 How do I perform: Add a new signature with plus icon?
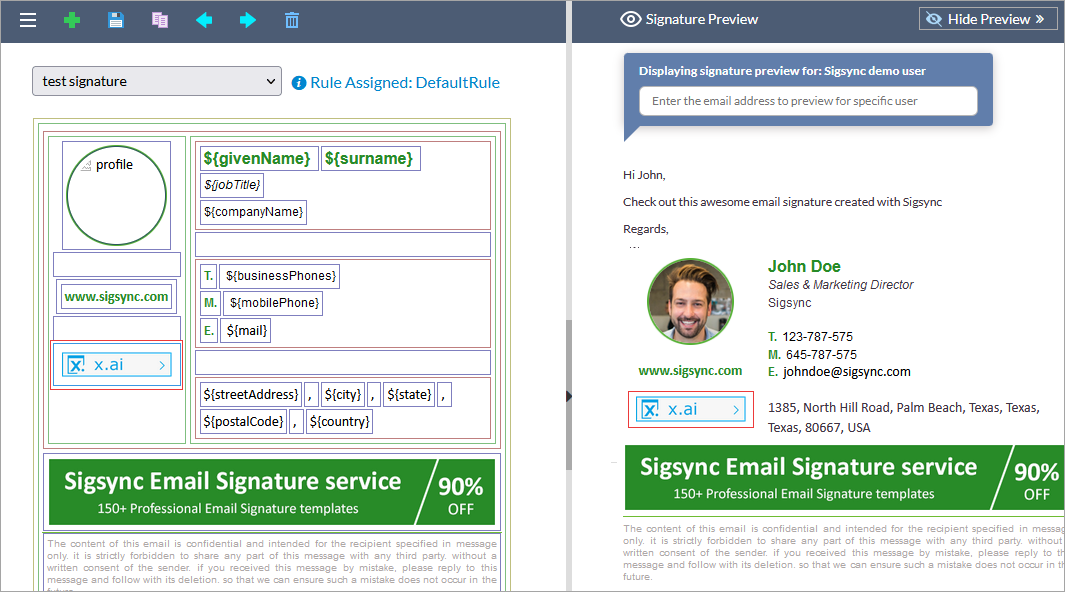(x=72, y=20)
